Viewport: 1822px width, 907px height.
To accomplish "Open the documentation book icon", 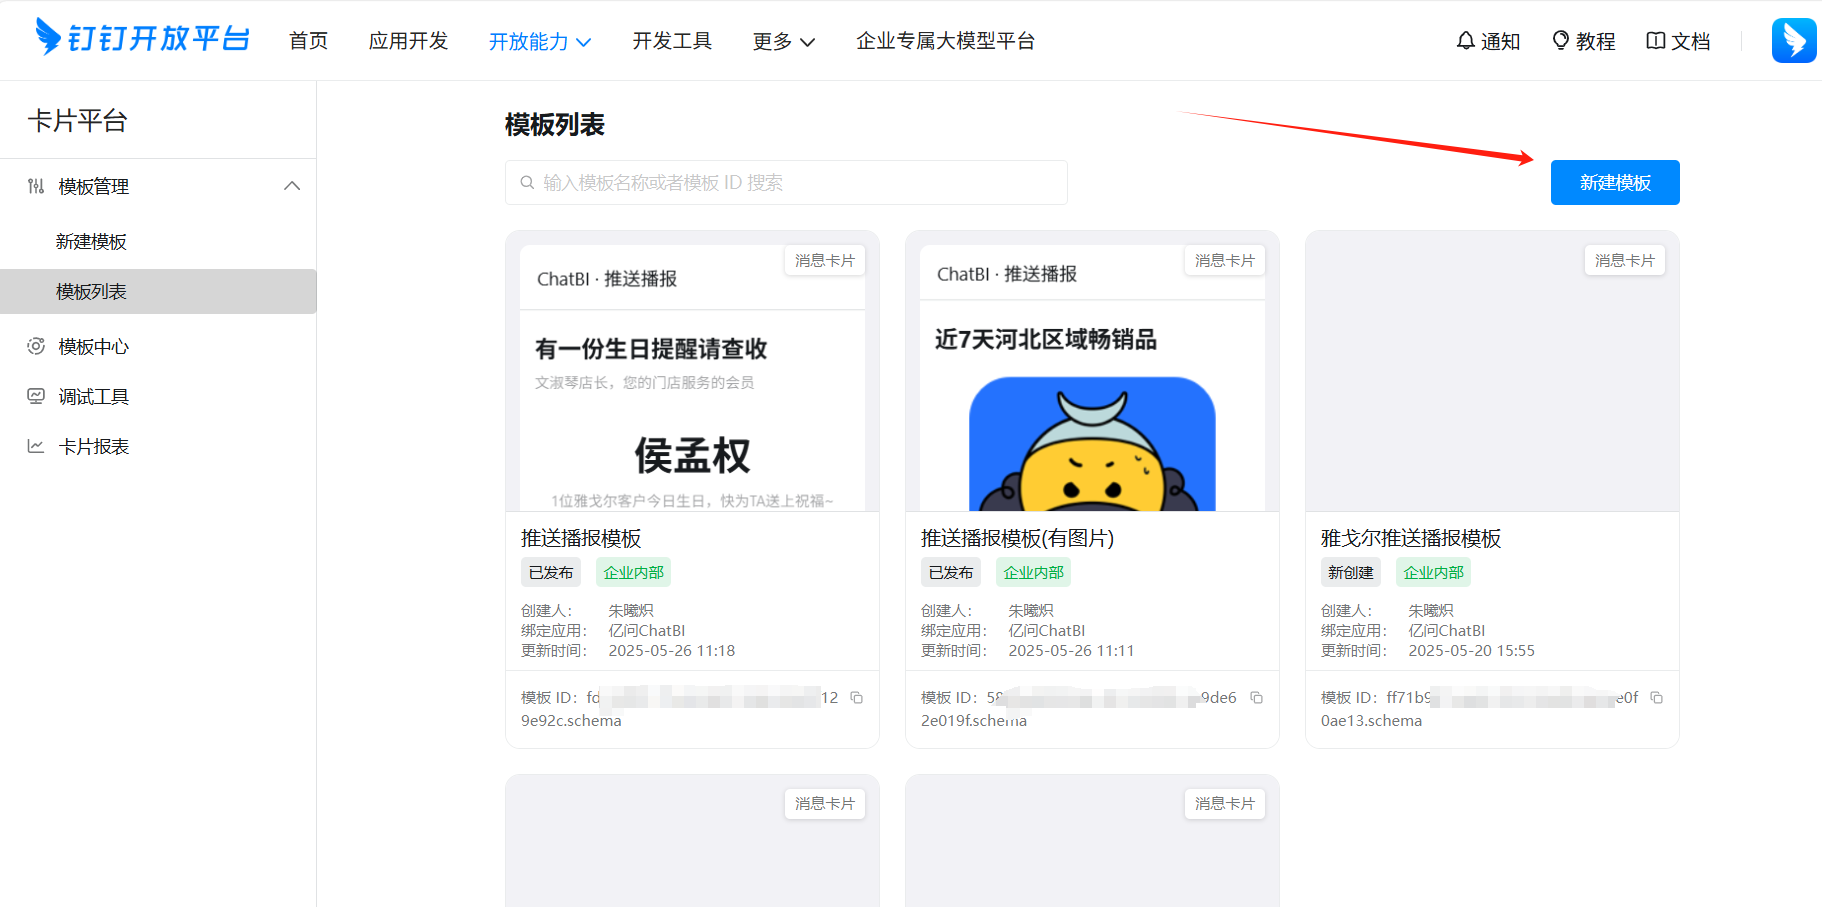I will (1656, 41).
